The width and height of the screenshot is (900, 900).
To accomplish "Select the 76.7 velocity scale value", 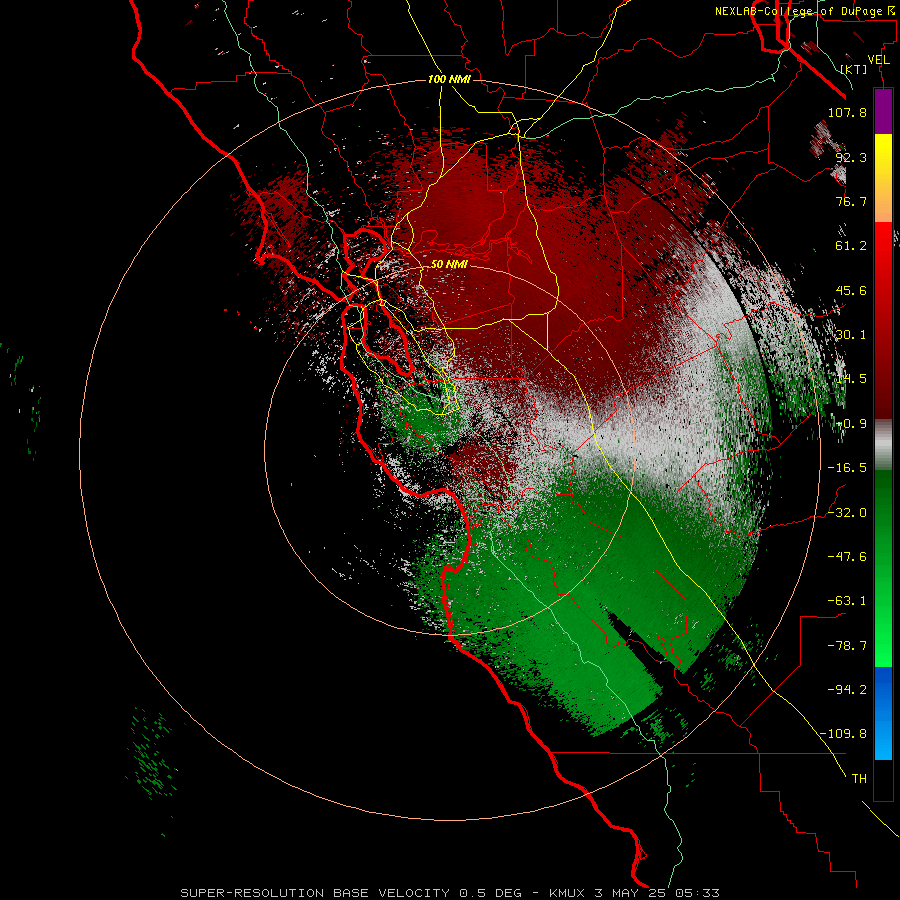I will click(851, 201).
